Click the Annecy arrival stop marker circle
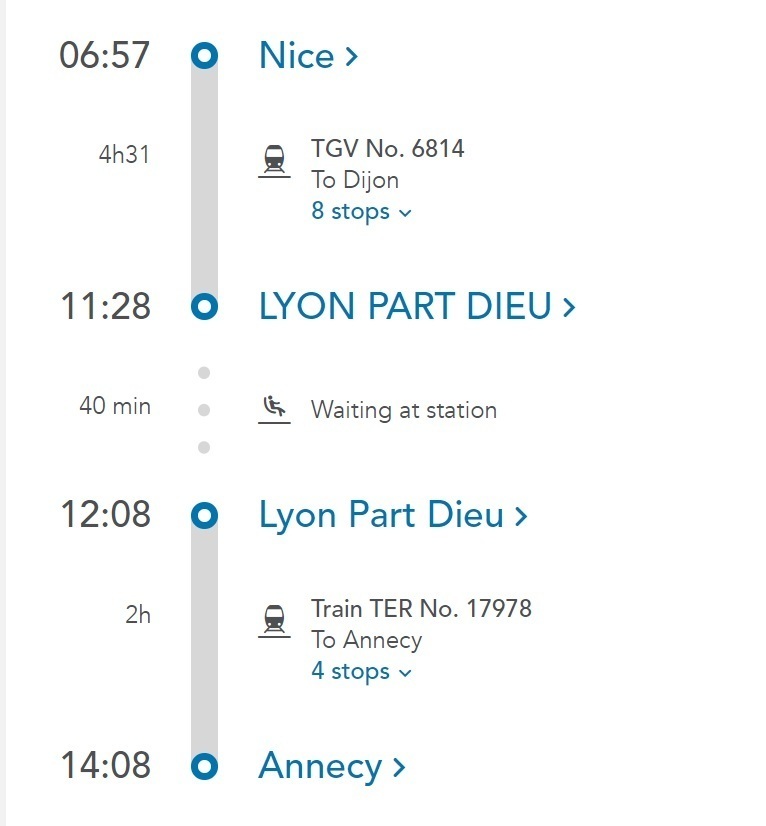The height and width of the screenshot is (826, 766). point(204,766)
